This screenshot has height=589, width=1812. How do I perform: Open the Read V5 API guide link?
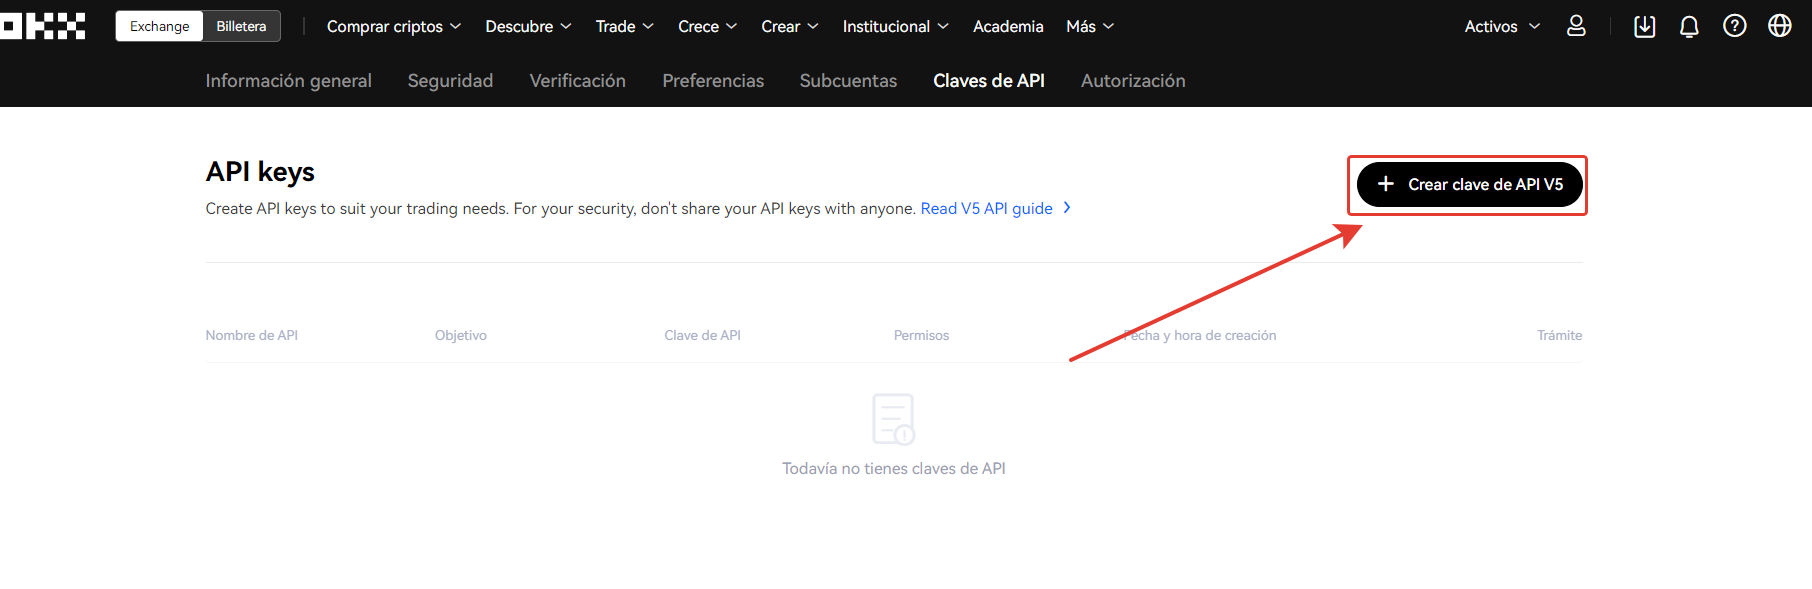point(995,208)
